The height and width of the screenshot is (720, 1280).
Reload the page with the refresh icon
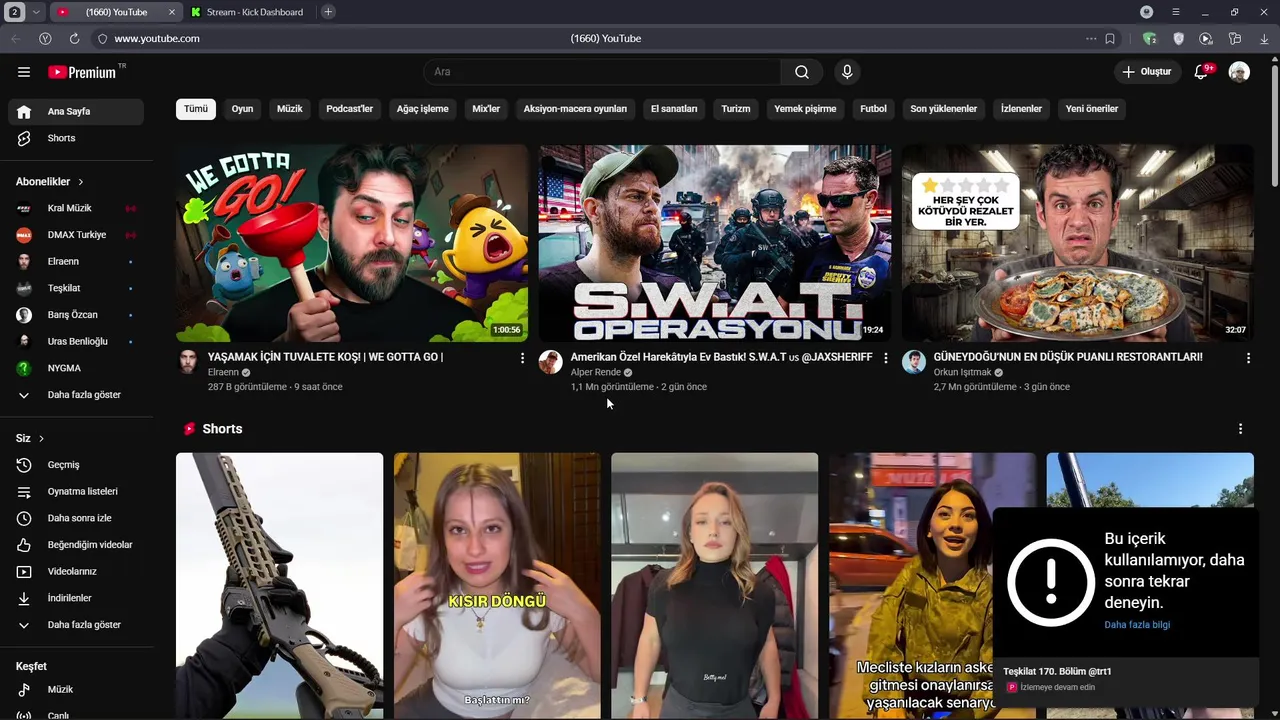[74, 39]
